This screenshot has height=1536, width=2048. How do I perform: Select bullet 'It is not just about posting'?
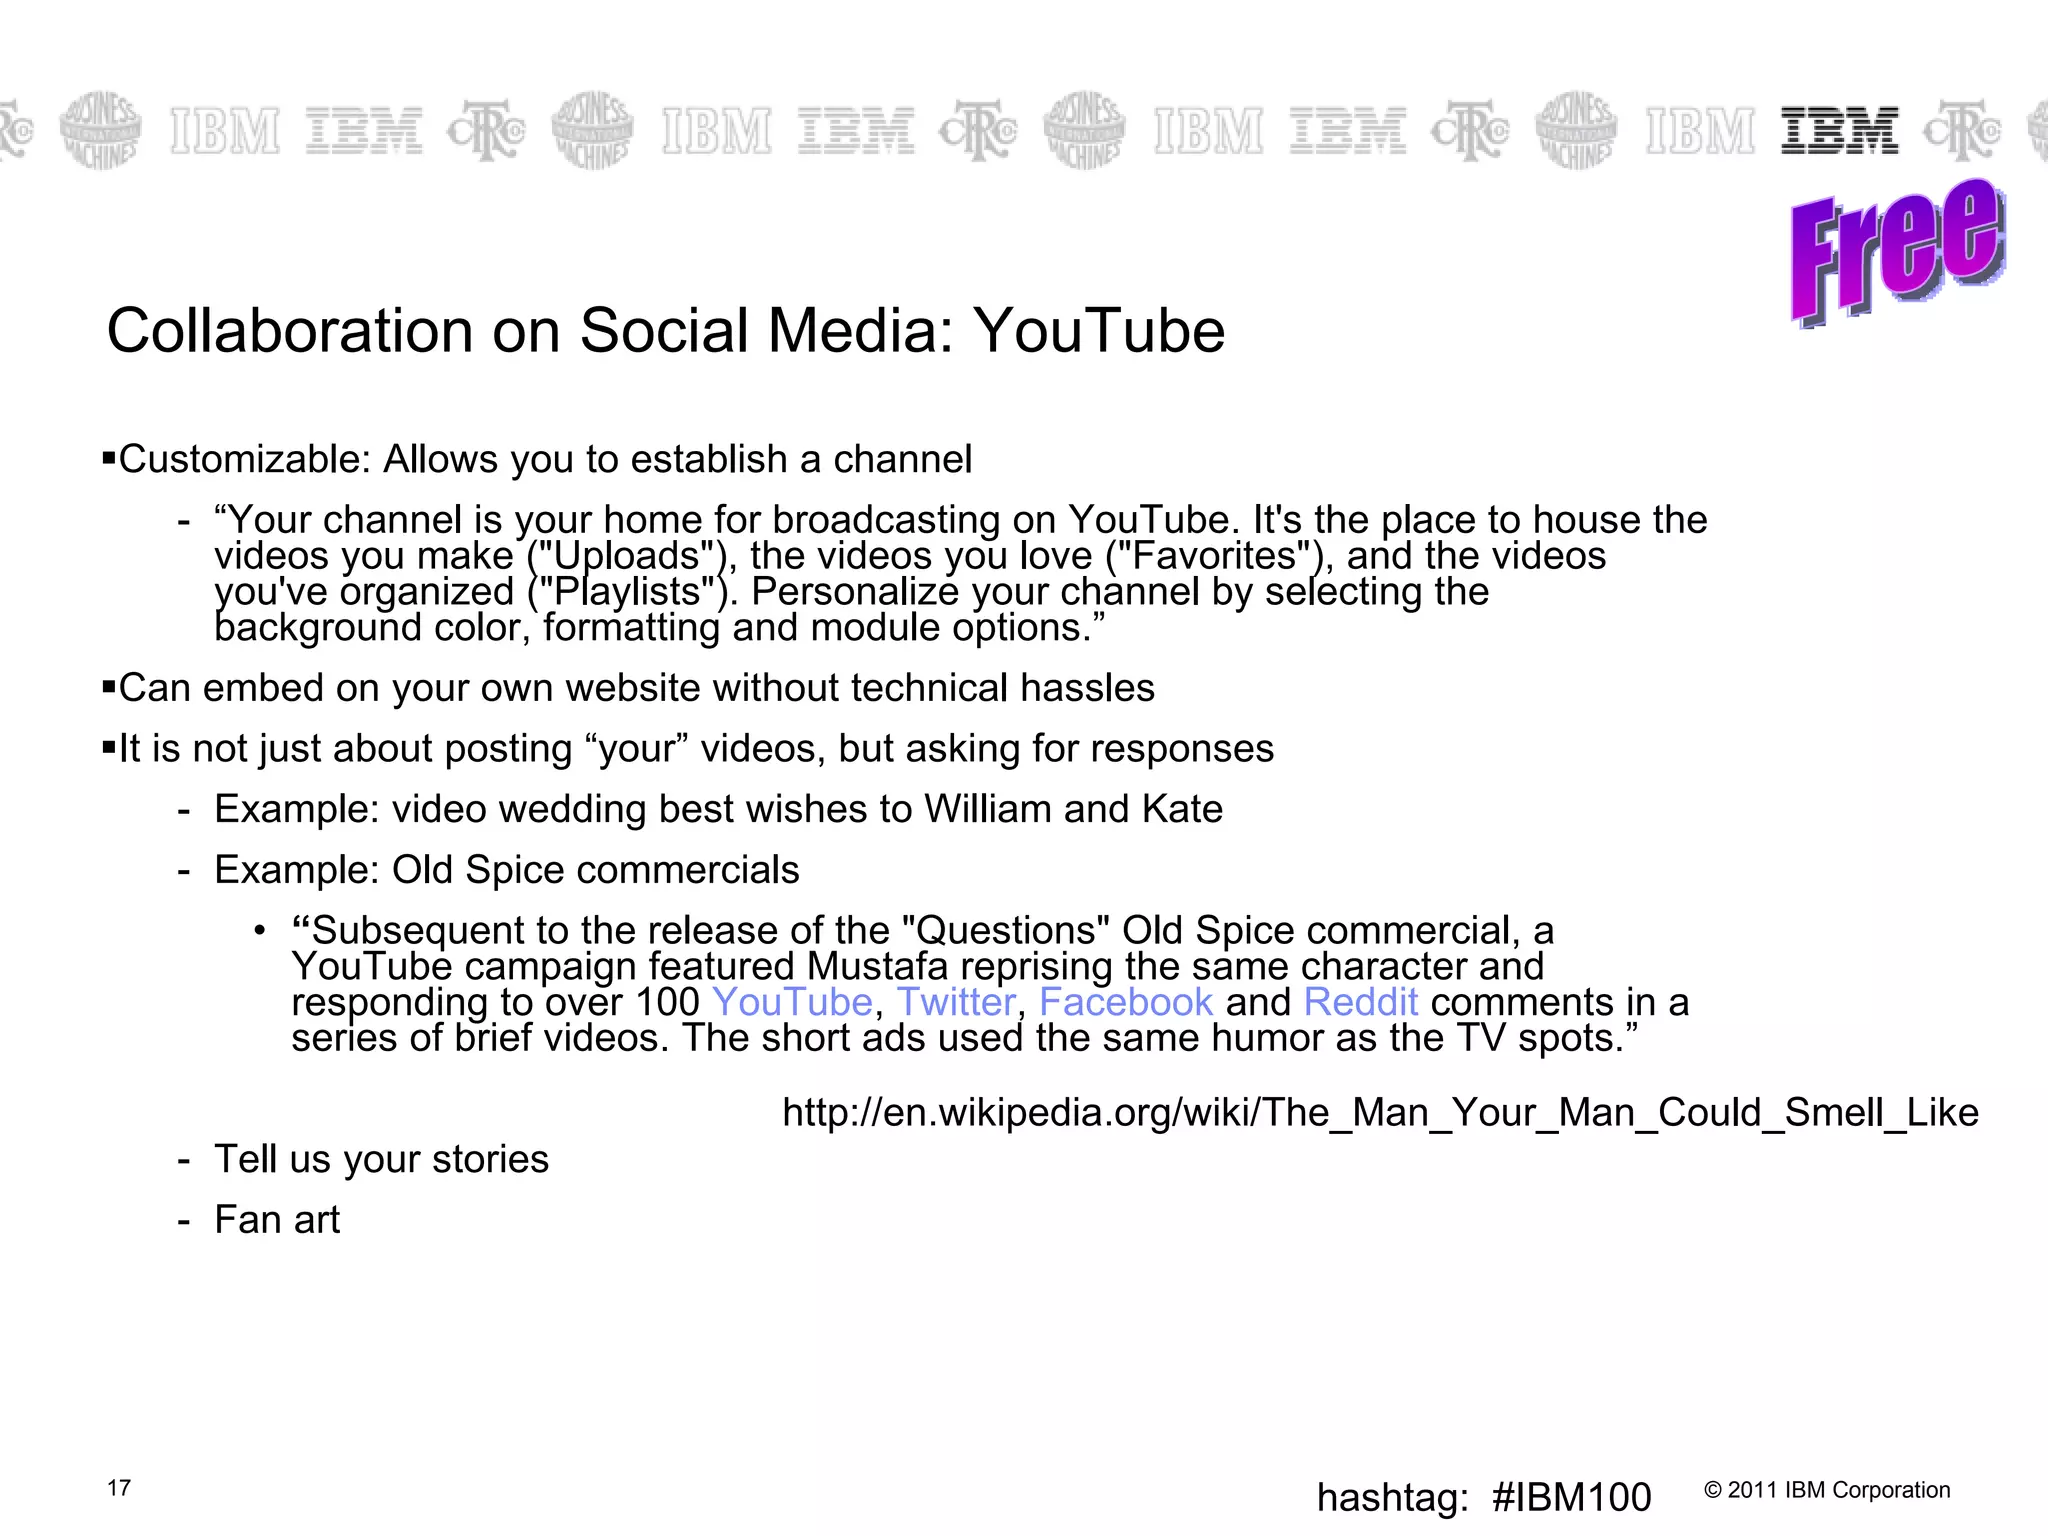(689, 749)
